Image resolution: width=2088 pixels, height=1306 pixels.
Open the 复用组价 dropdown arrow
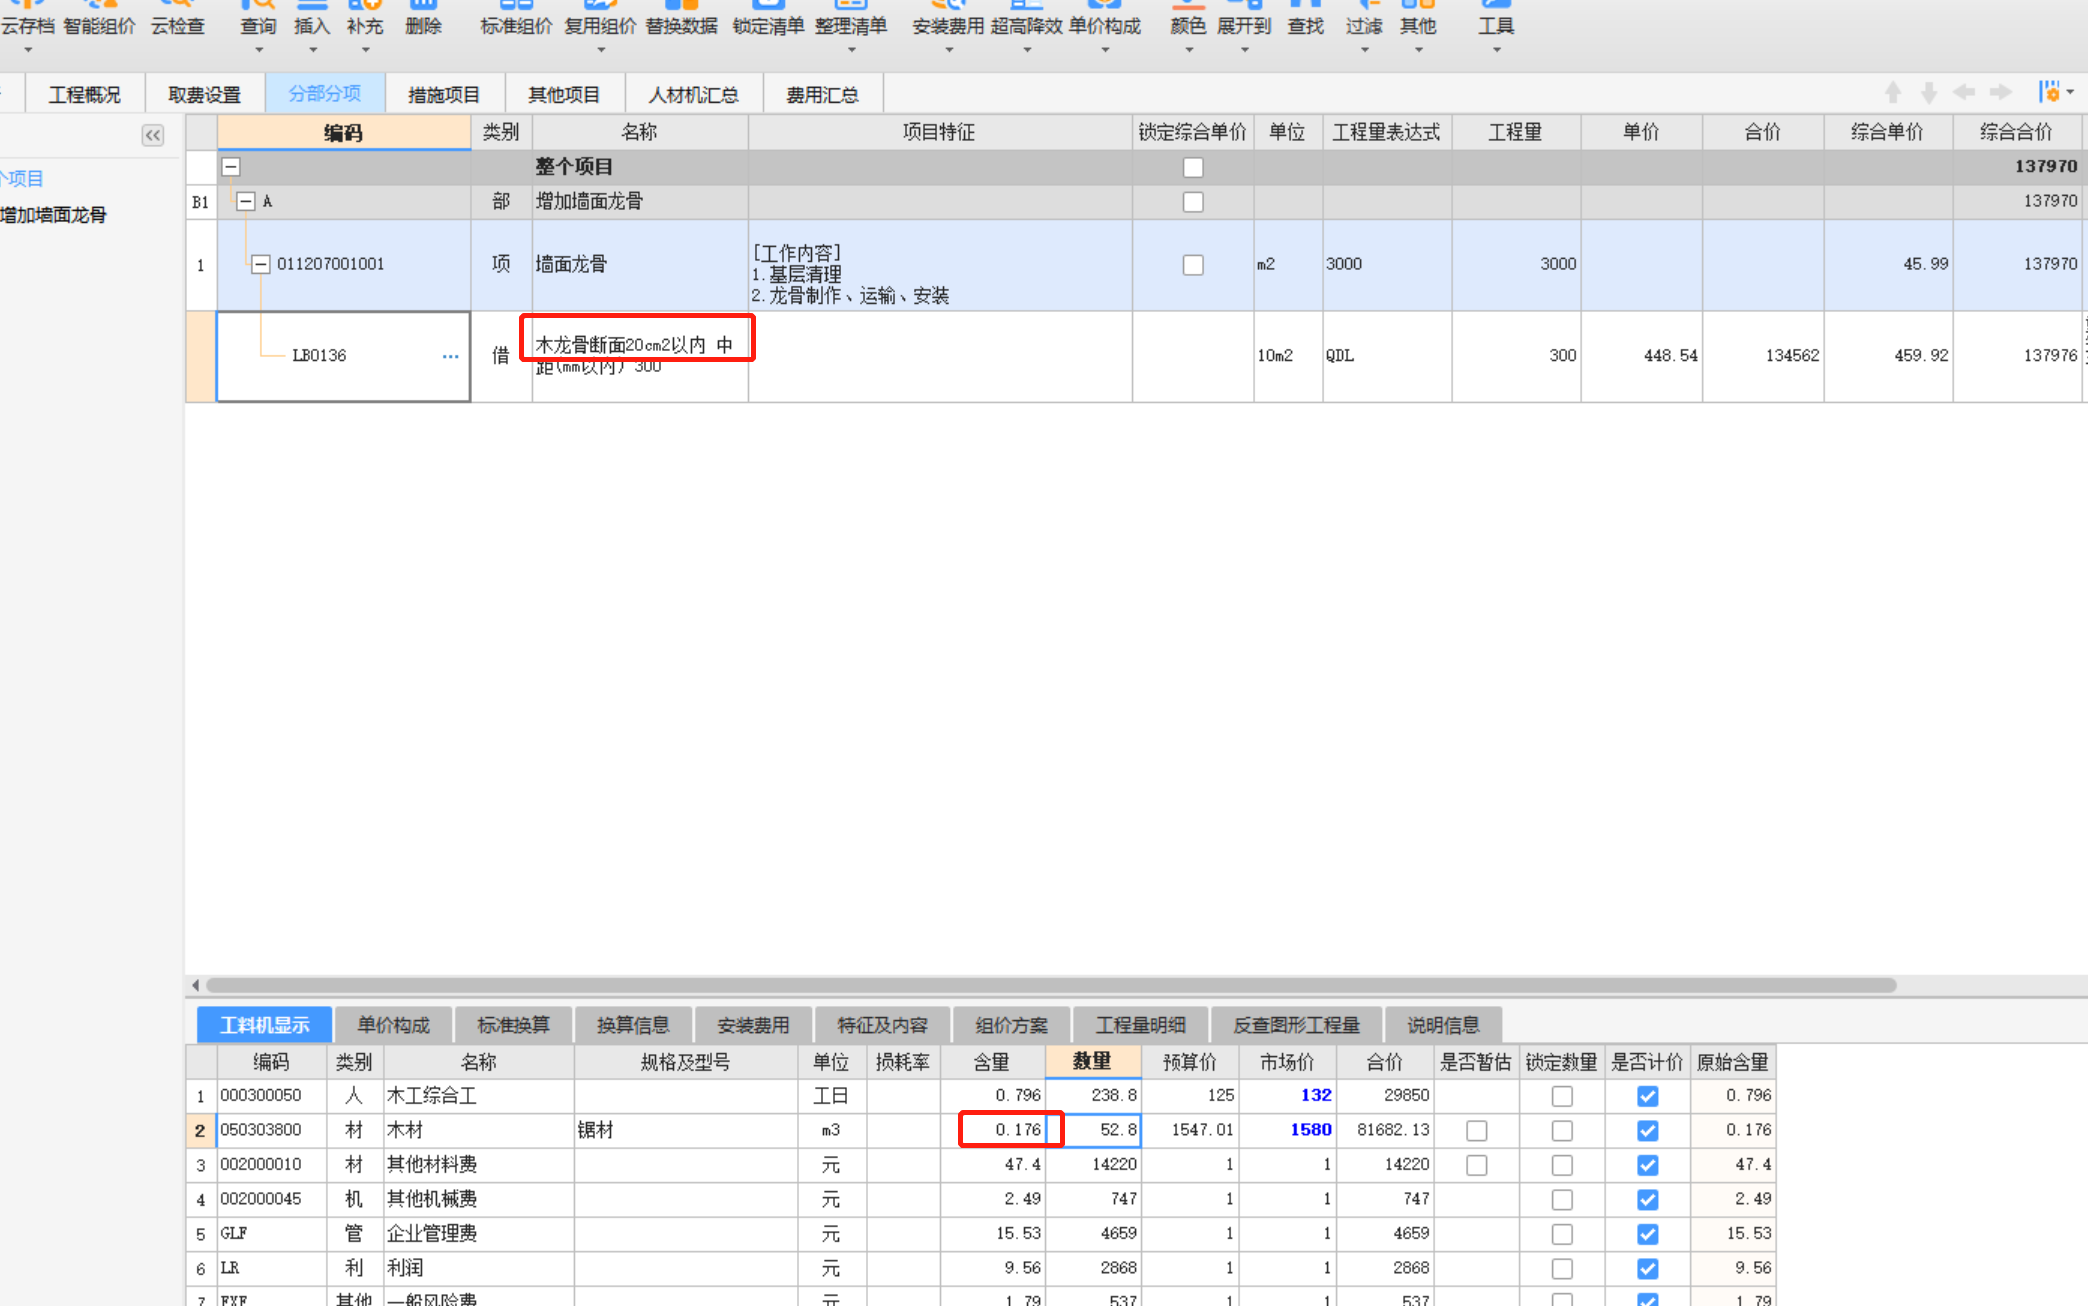[600, 49]
